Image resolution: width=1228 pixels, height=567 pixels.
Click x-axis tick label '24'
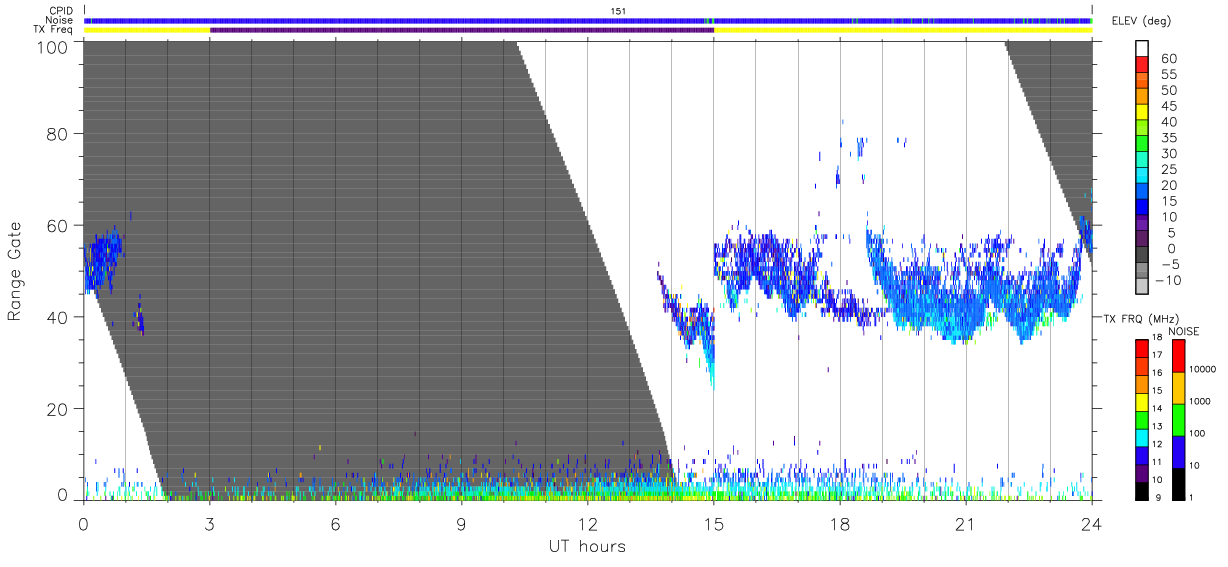1091,523
